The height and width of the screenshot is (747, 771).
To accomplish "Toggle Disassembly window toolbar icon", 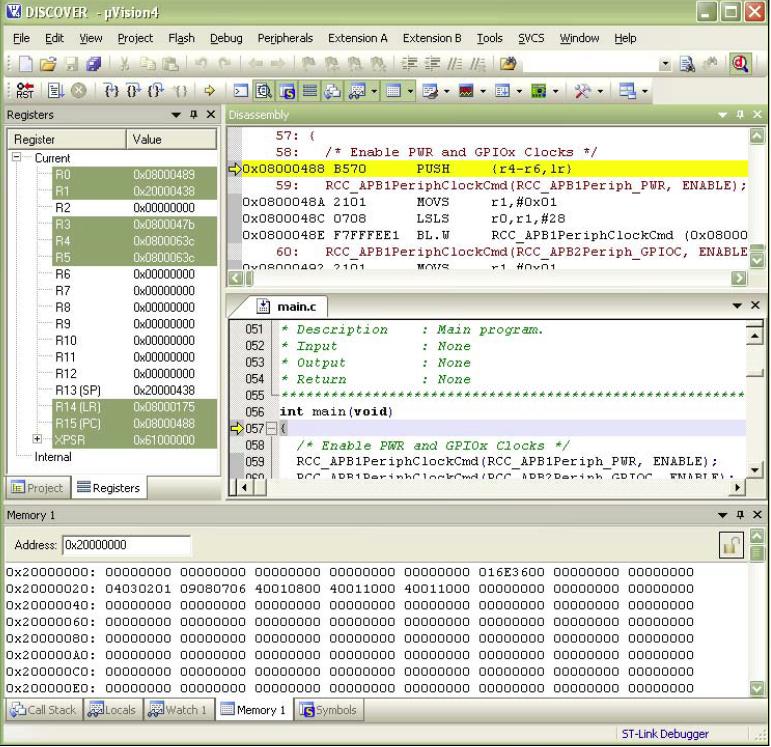I will pos(264,91).
